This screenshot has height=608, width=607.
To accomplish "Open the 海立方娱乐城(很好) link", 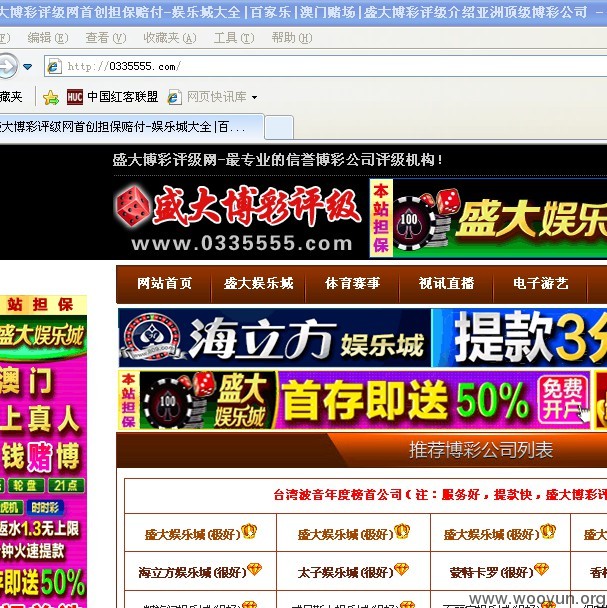I will [192, 572].
